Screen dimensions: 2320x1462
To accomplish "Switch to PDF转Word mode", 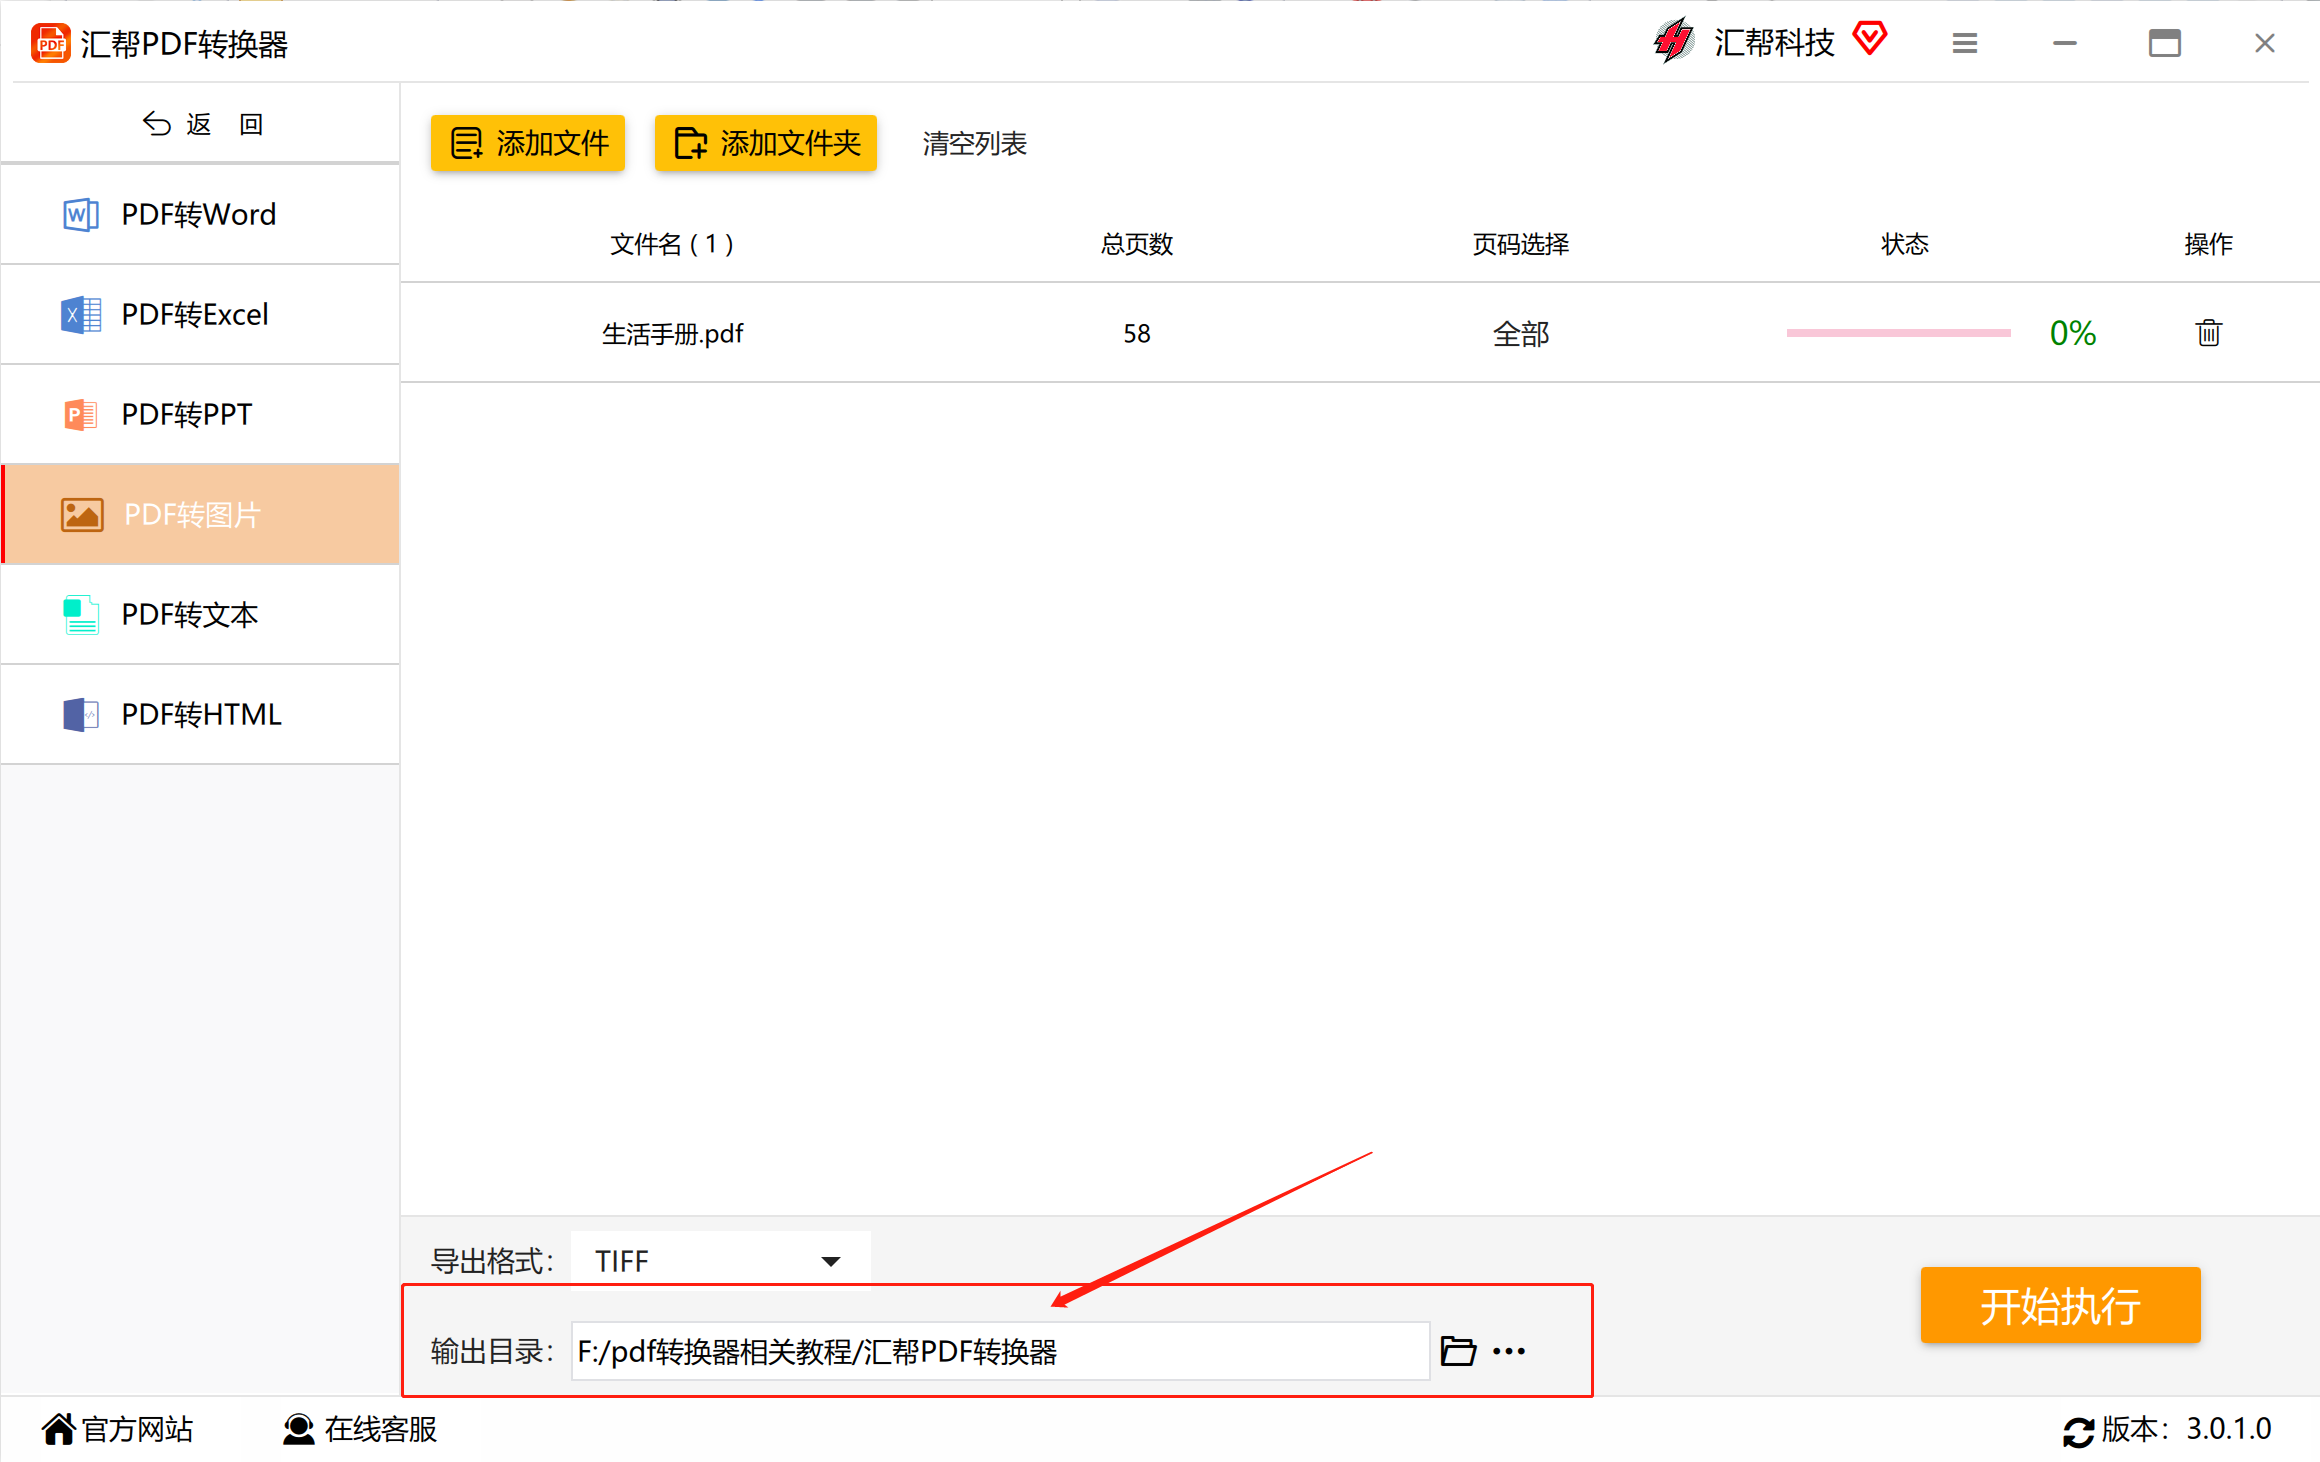I will pyautogui.click(x=200, y=214).
